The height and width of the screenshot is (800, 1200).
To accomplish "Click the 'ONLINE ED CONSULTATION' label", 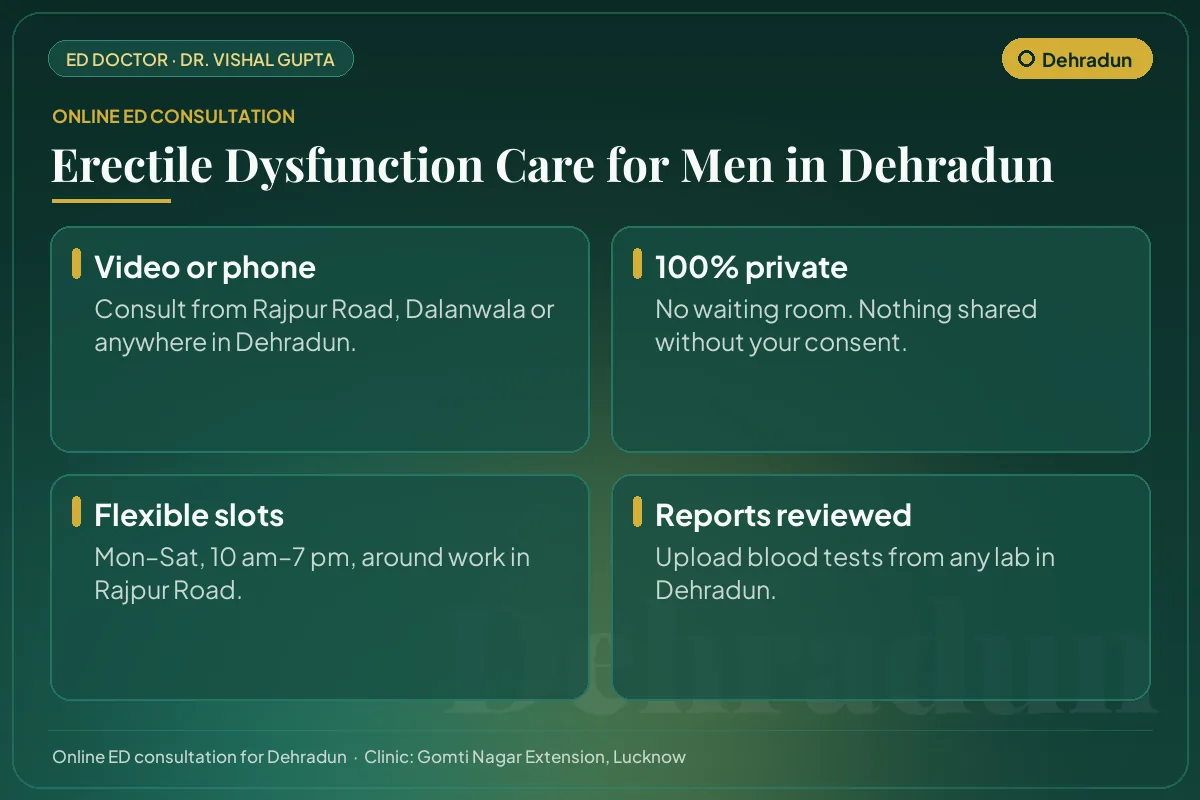I will [x=173, y=116].
